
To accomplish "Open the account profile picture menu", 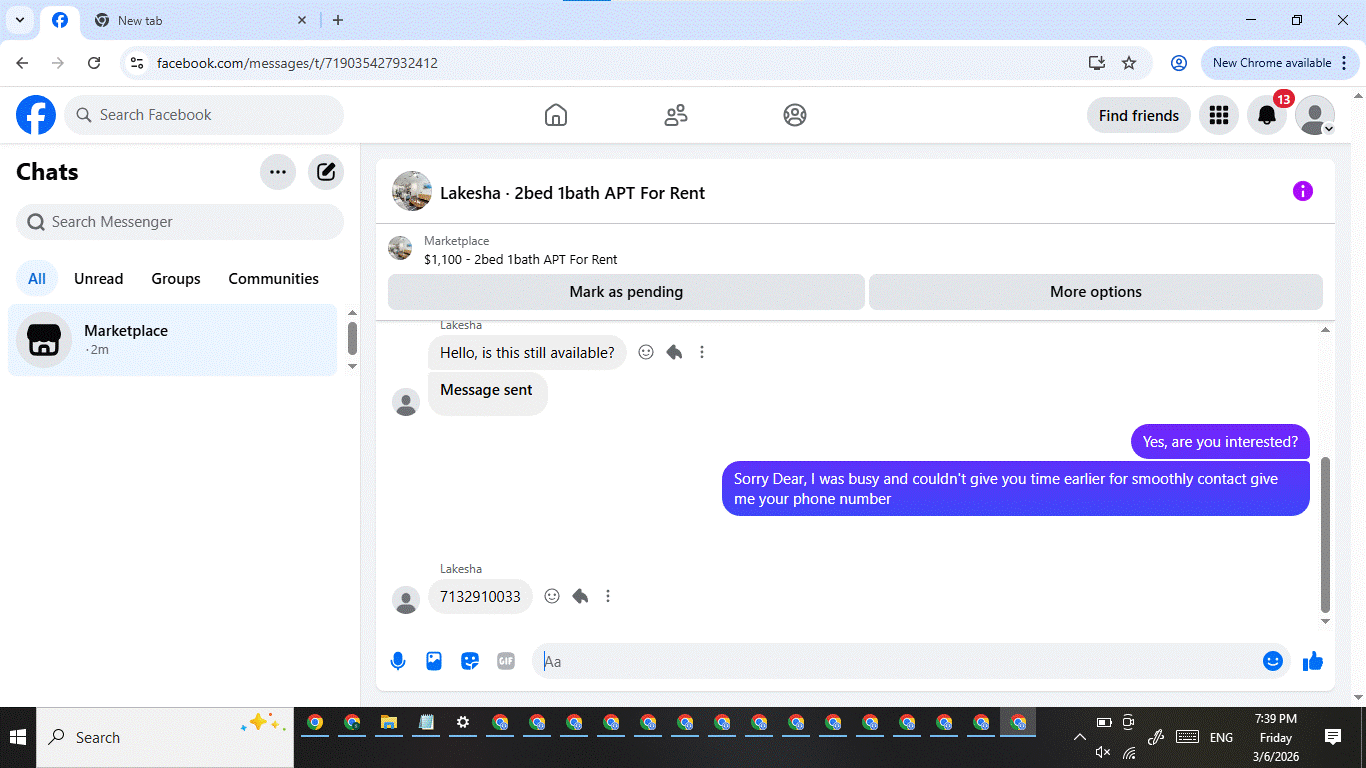I will (1315, 115).
